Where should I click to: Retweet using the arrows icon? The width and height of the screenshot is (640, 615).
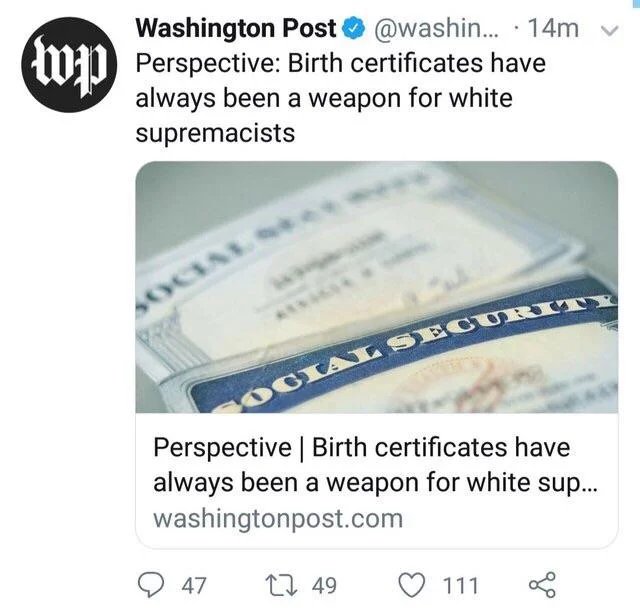(281, 585)
